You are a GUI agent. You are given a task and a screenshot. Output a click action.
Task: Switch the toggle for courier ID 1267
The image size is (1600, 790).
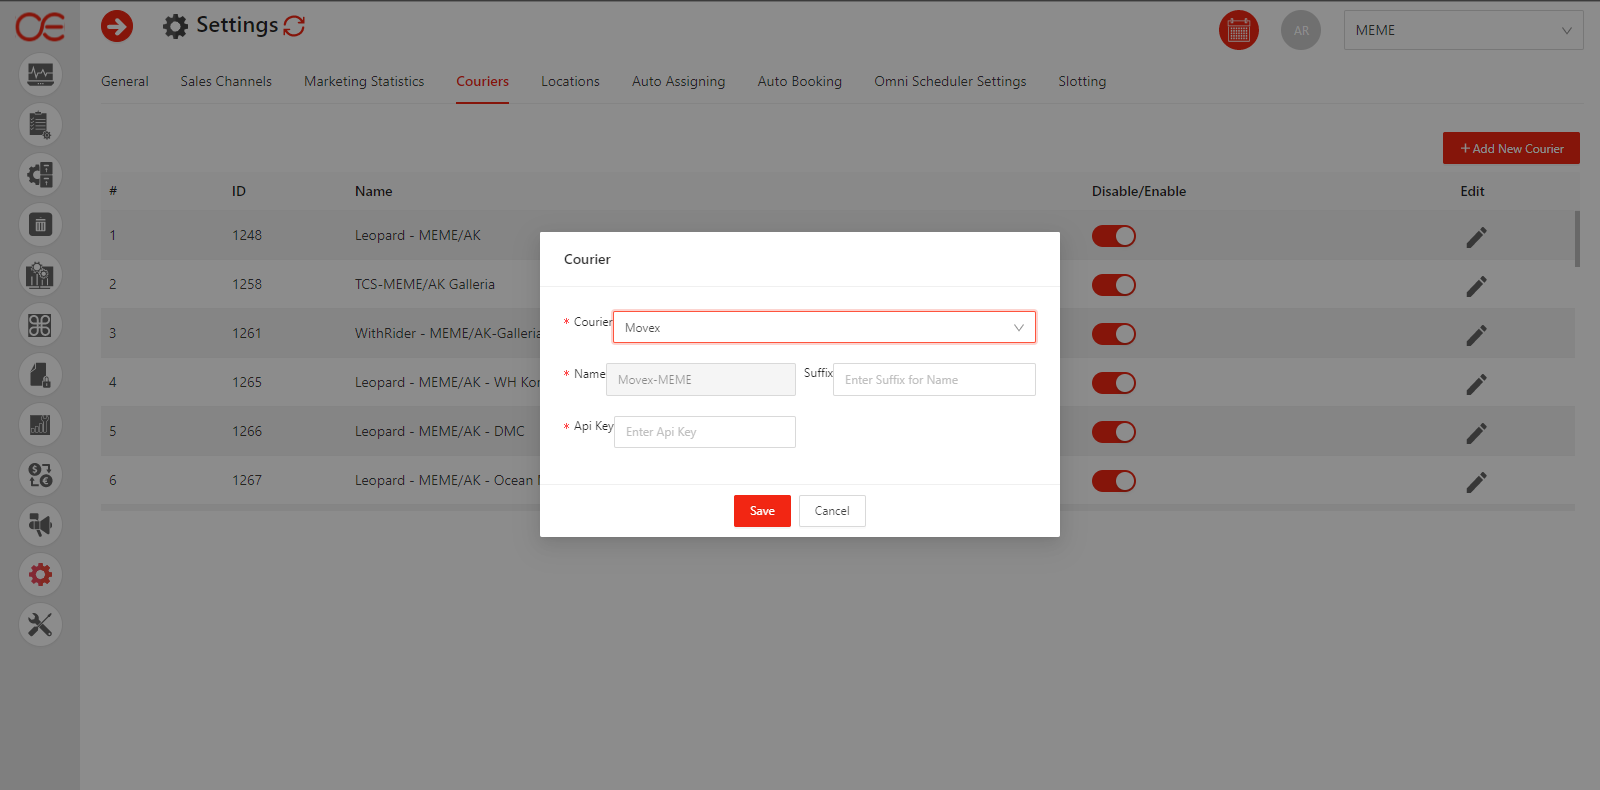click(x=1113, y=481)
